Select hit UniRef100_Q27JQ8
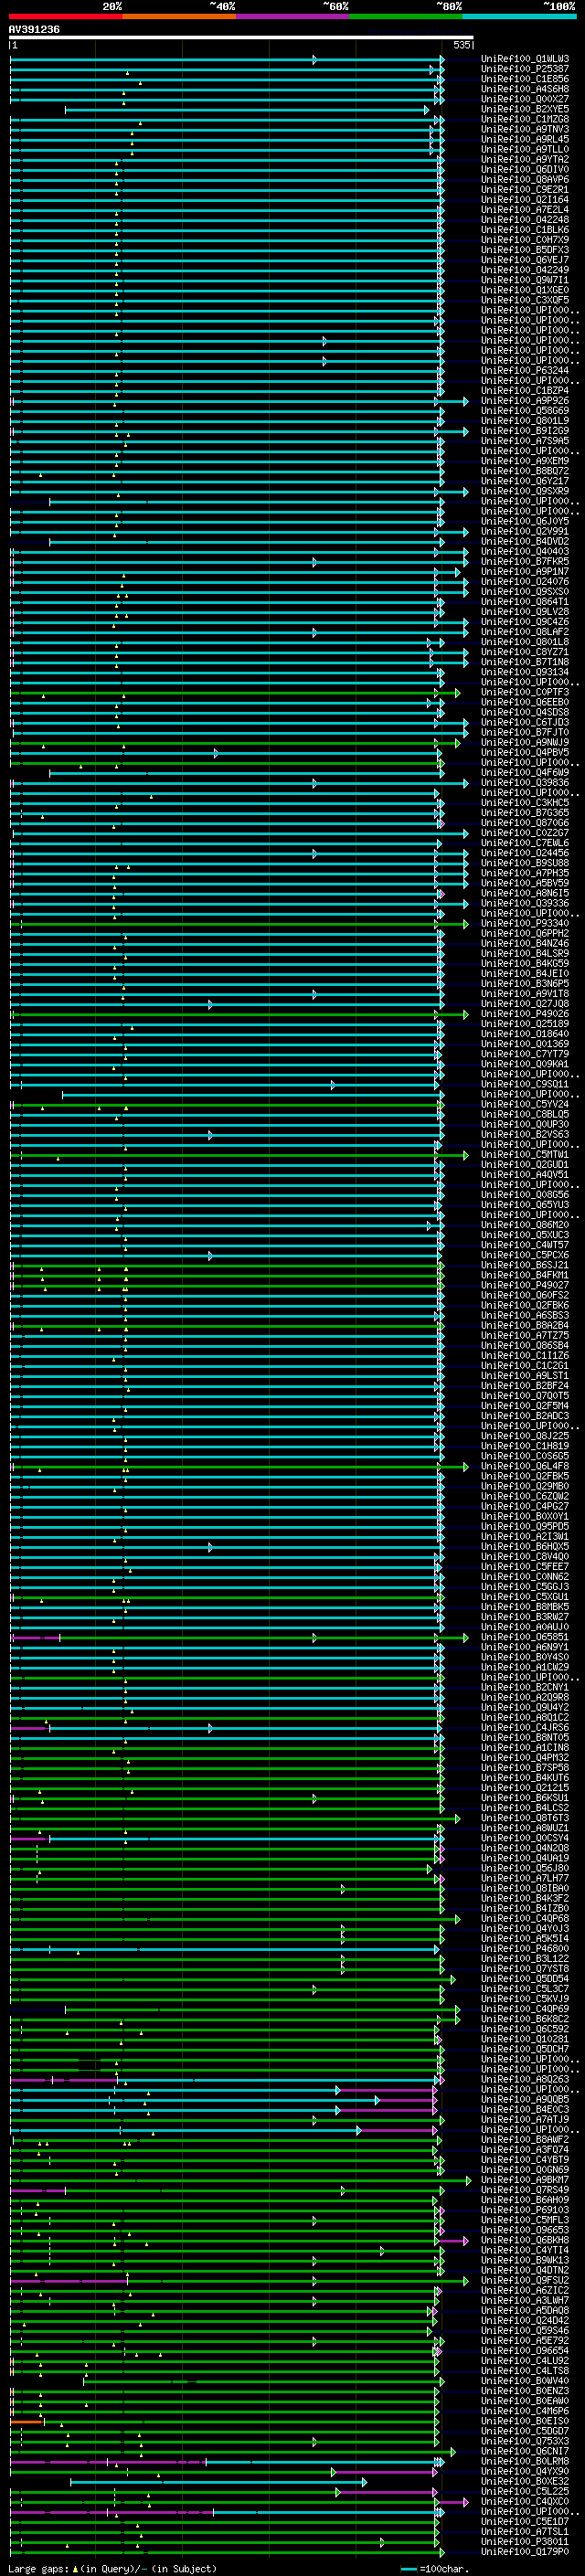 click(x=524, y=1004)
